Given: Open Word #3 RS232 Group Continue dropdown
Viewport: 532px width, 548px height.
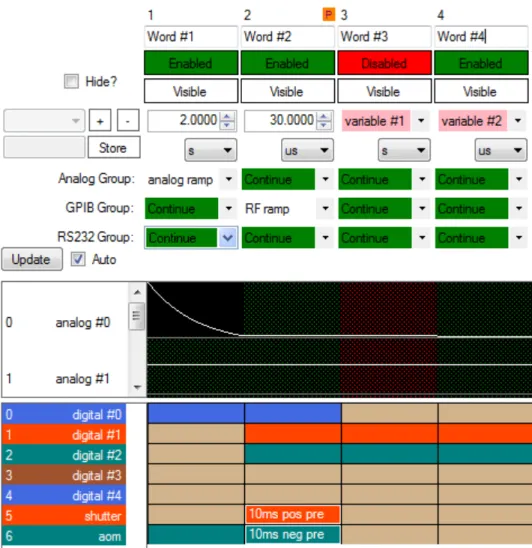Looking at the screenshot, I should pyautogui.click(x=422, y=238).
